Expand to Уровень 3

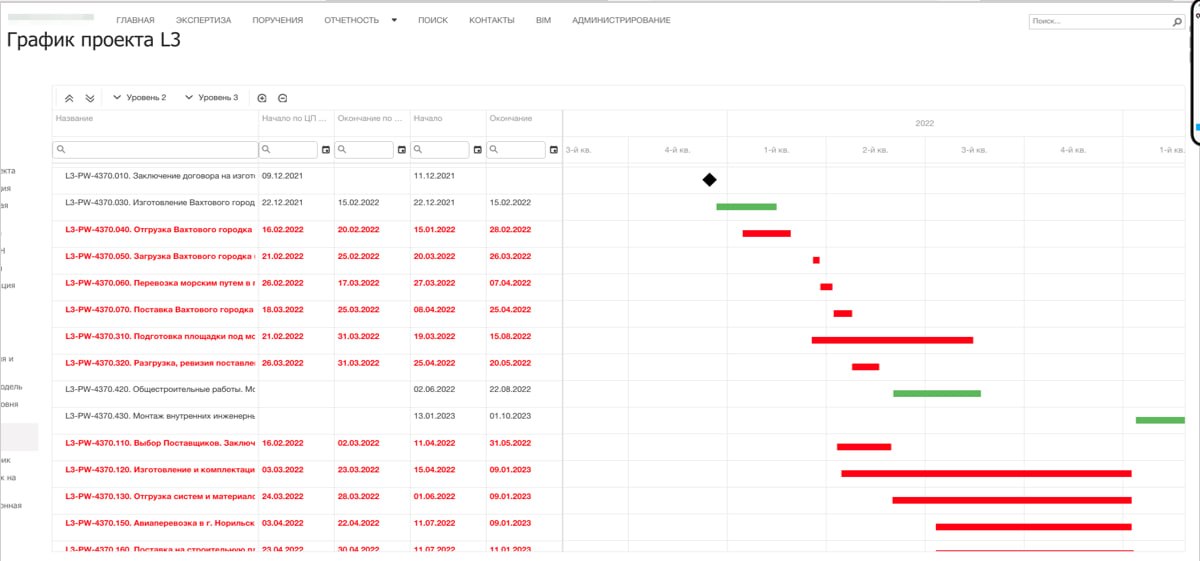(211, 98)
